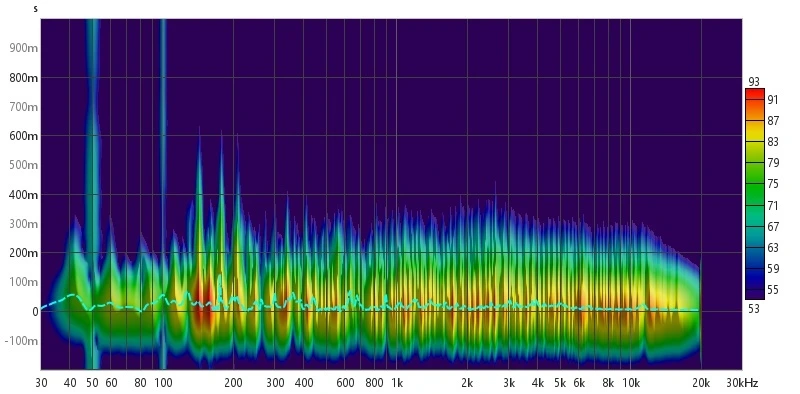Click the 79 value on the colour scale
800x394 pixels.
click(x=773, y=163)
